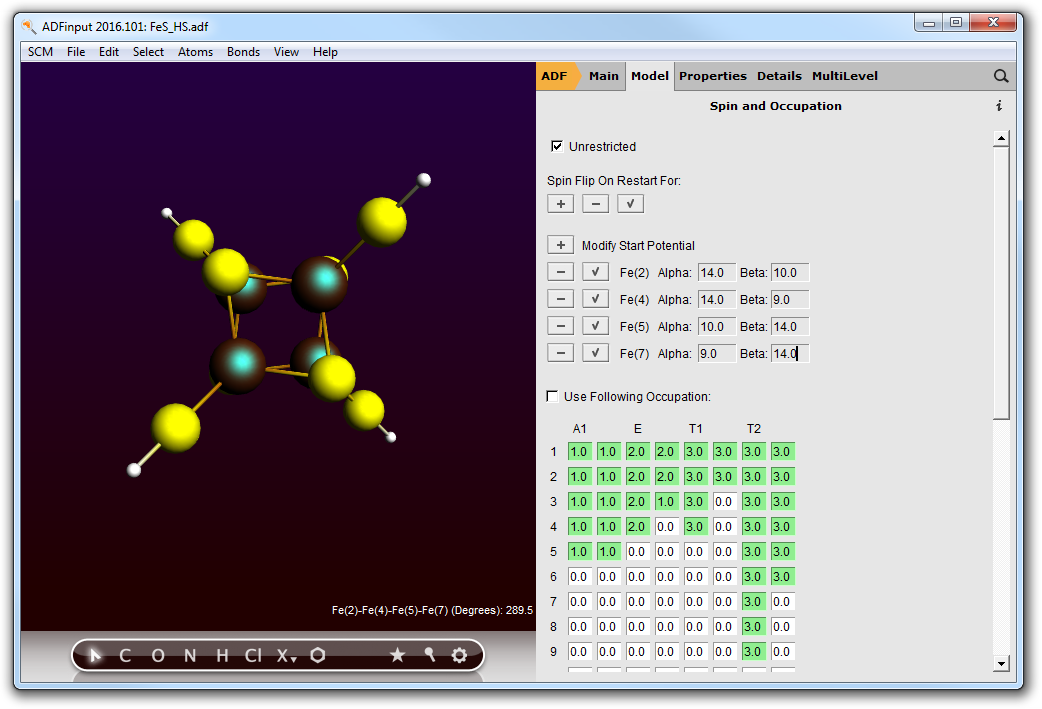Select the ring structure tool
This screenshot has width=1042, height=709.
click(318, 655)
